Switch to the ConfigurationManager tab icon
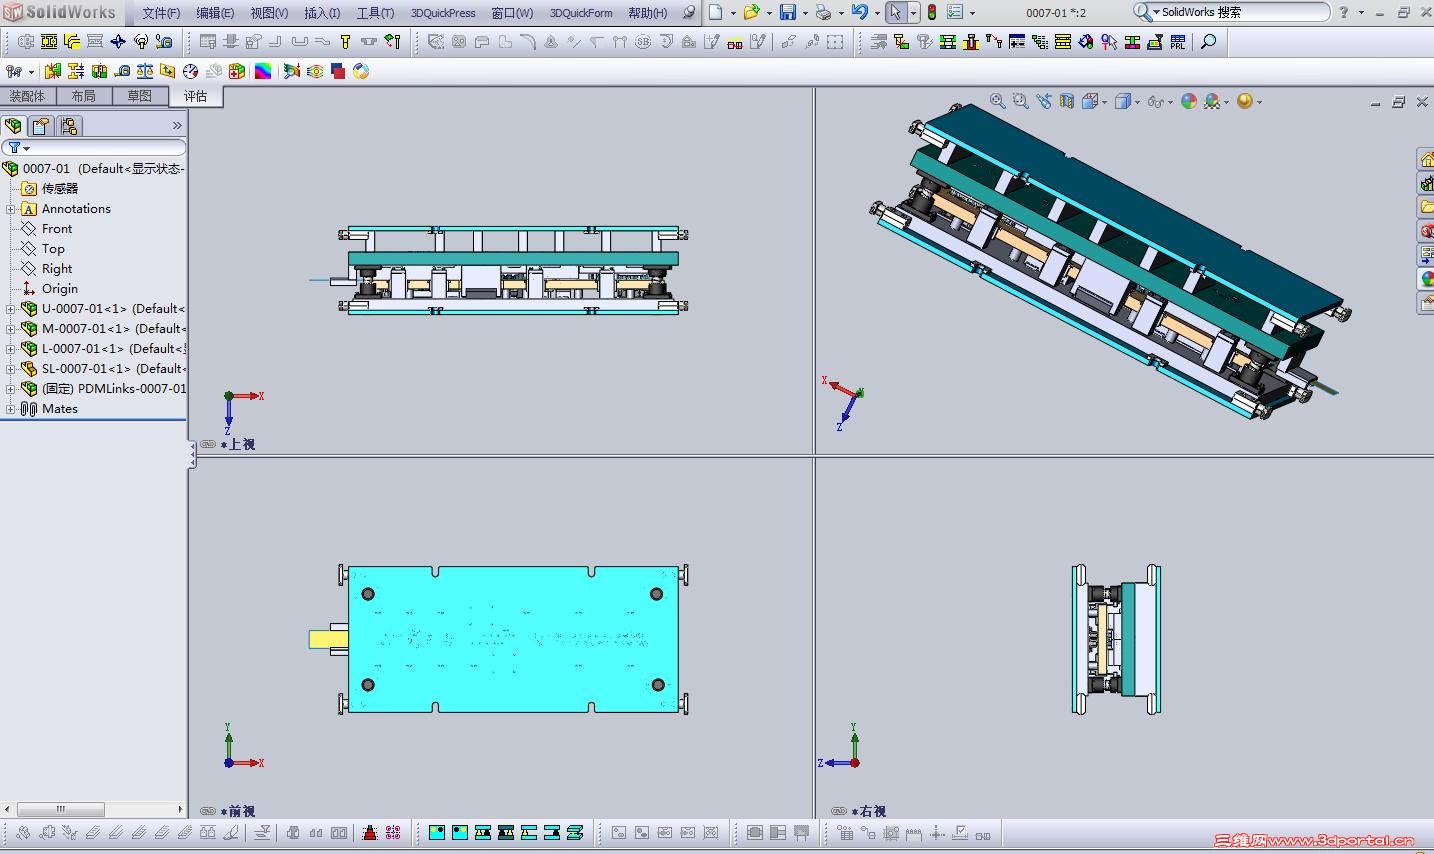This screenshot has width=1434, height=854. (x=68, y=126)
